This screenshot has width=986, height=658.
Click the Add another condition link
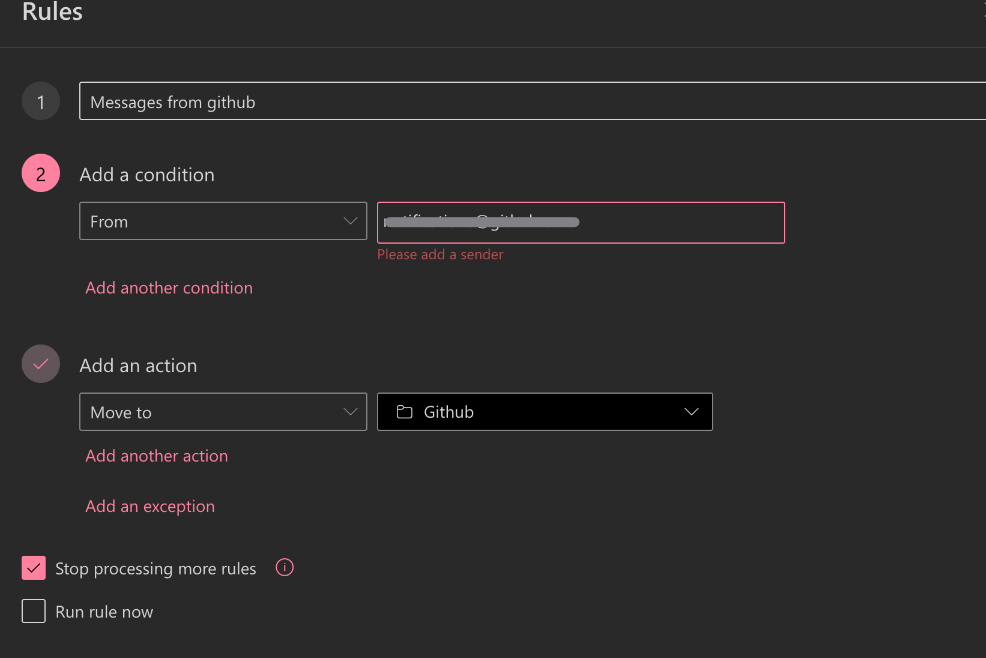(x=169, y=288)
